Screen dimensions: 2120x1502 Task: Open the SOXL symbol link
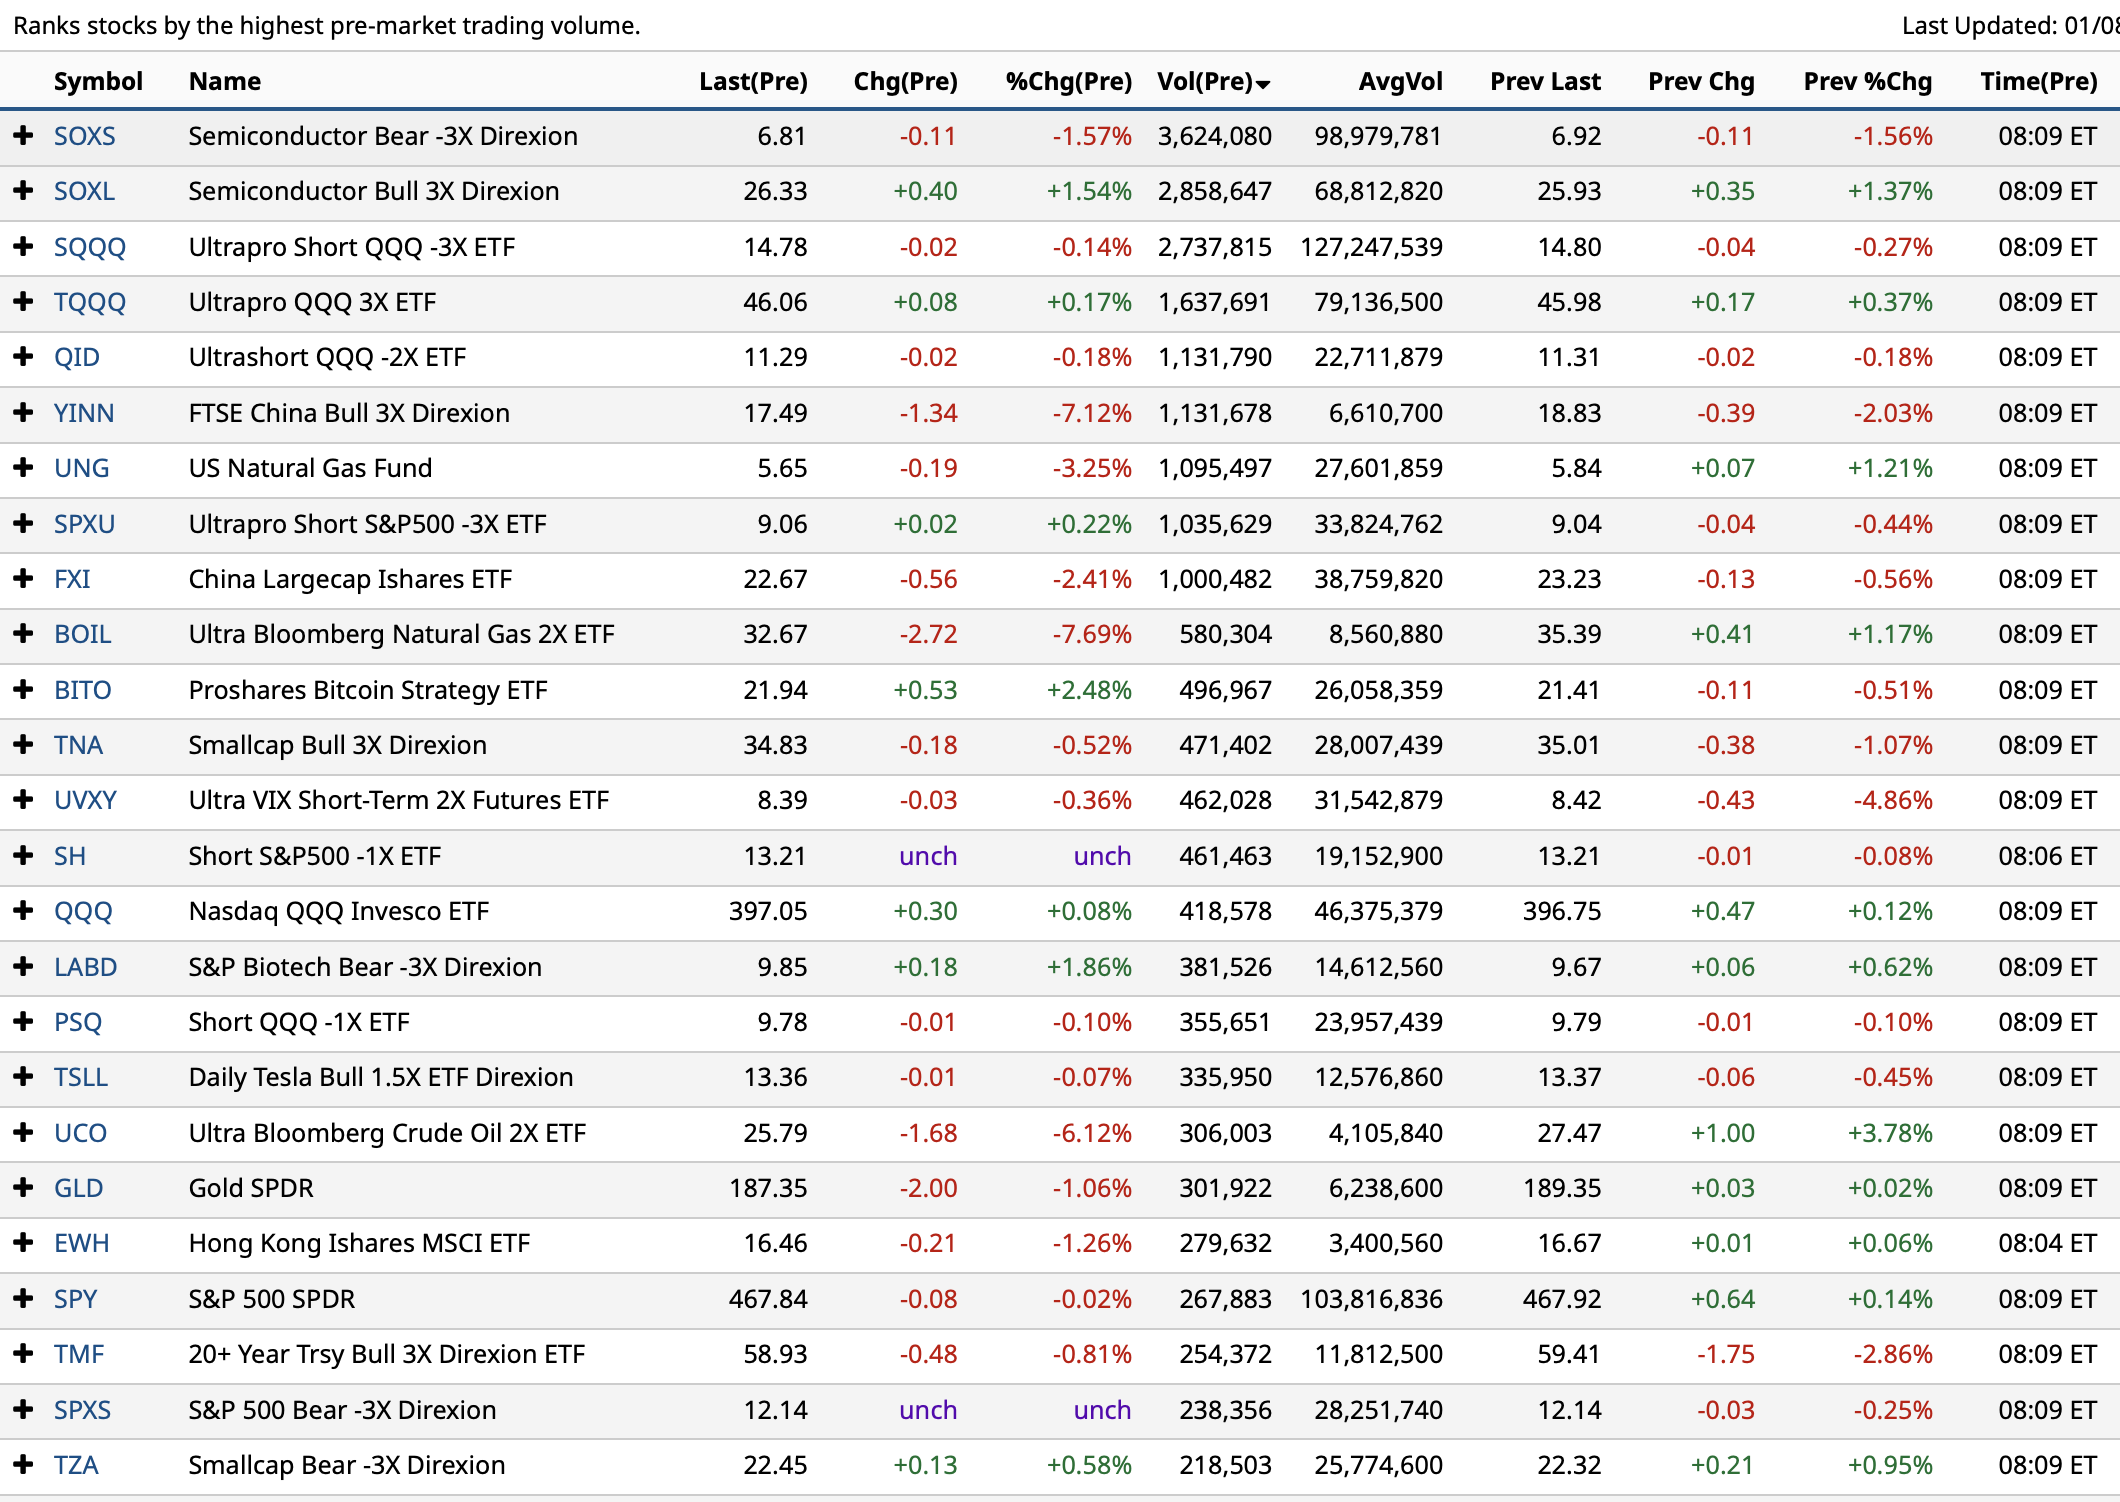pyautogui.click(x=84, y=191)
